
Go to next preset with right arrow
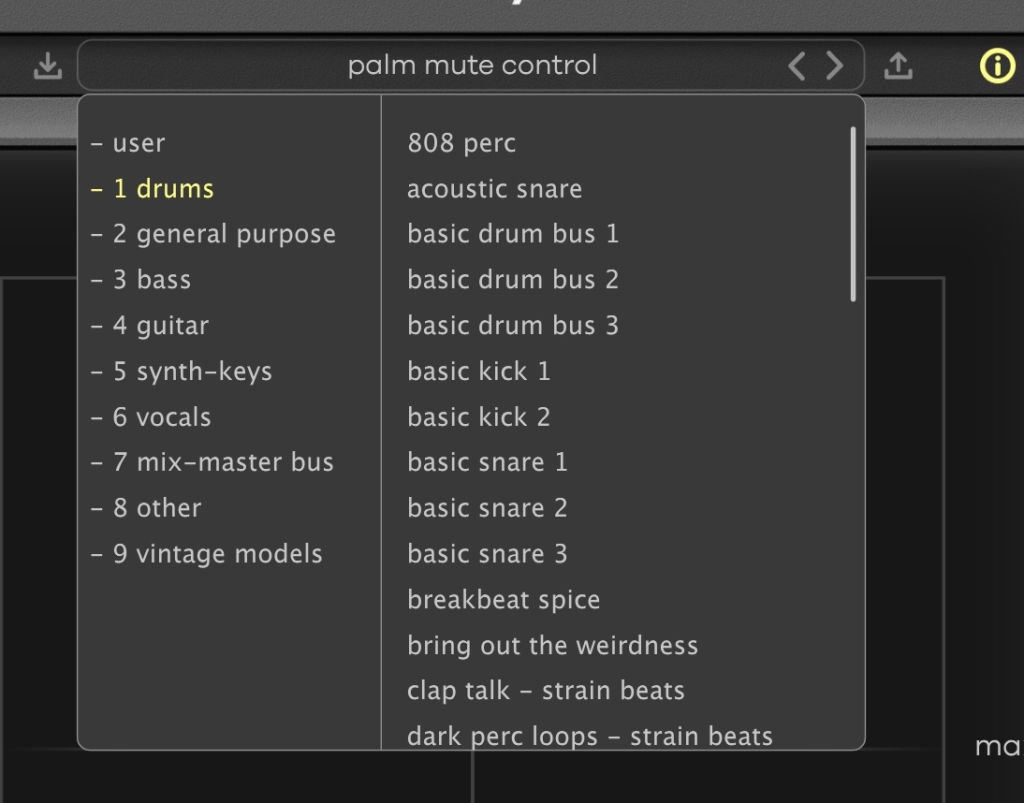coord(834,66)
